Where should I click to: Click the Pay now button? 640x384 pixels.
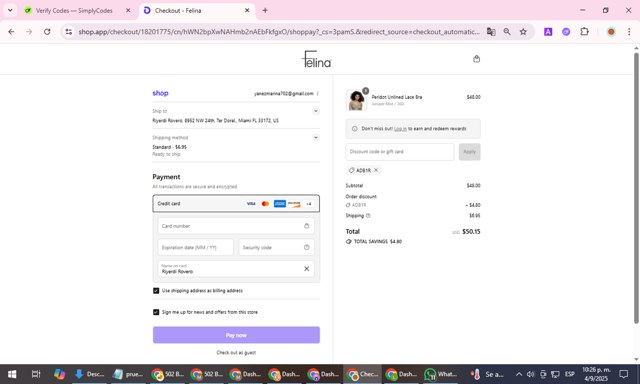pos(236,335)
